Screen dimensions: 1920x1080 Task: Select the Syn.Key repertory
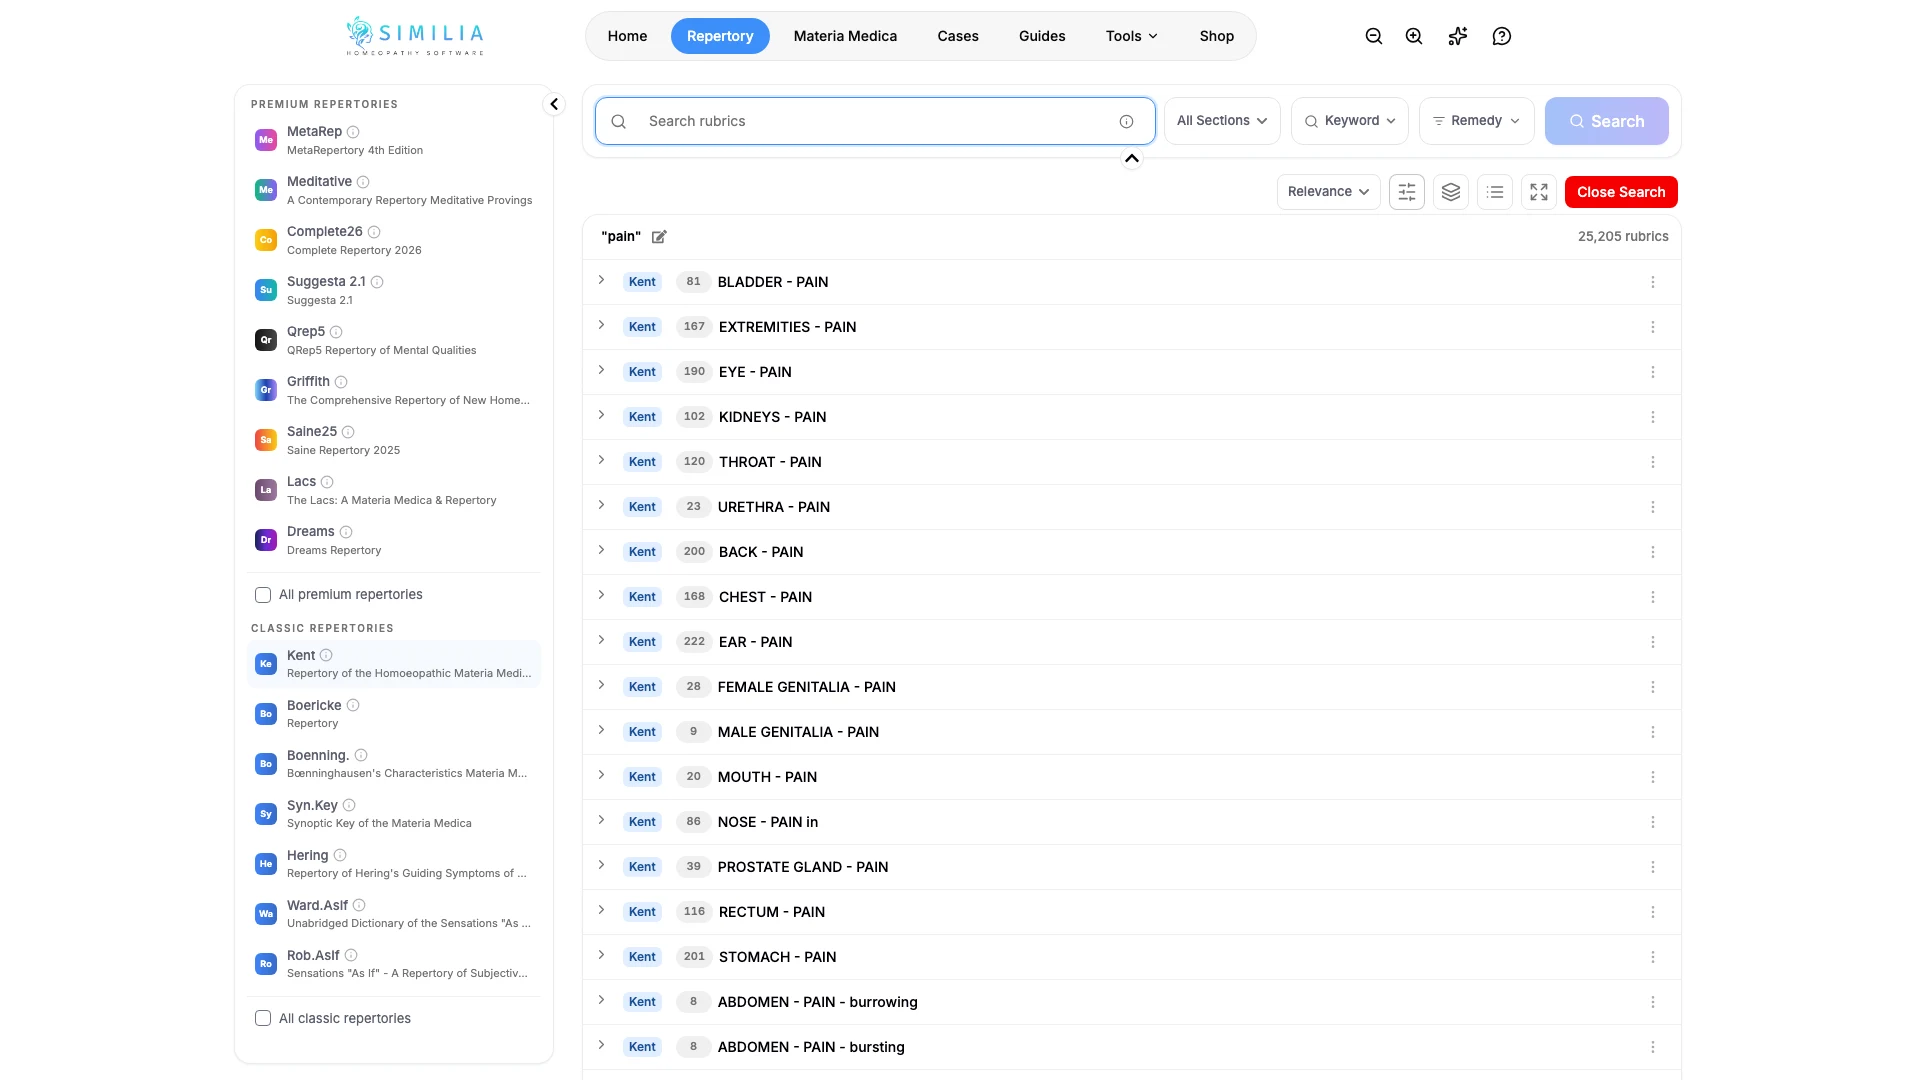(x=394, y=814)
